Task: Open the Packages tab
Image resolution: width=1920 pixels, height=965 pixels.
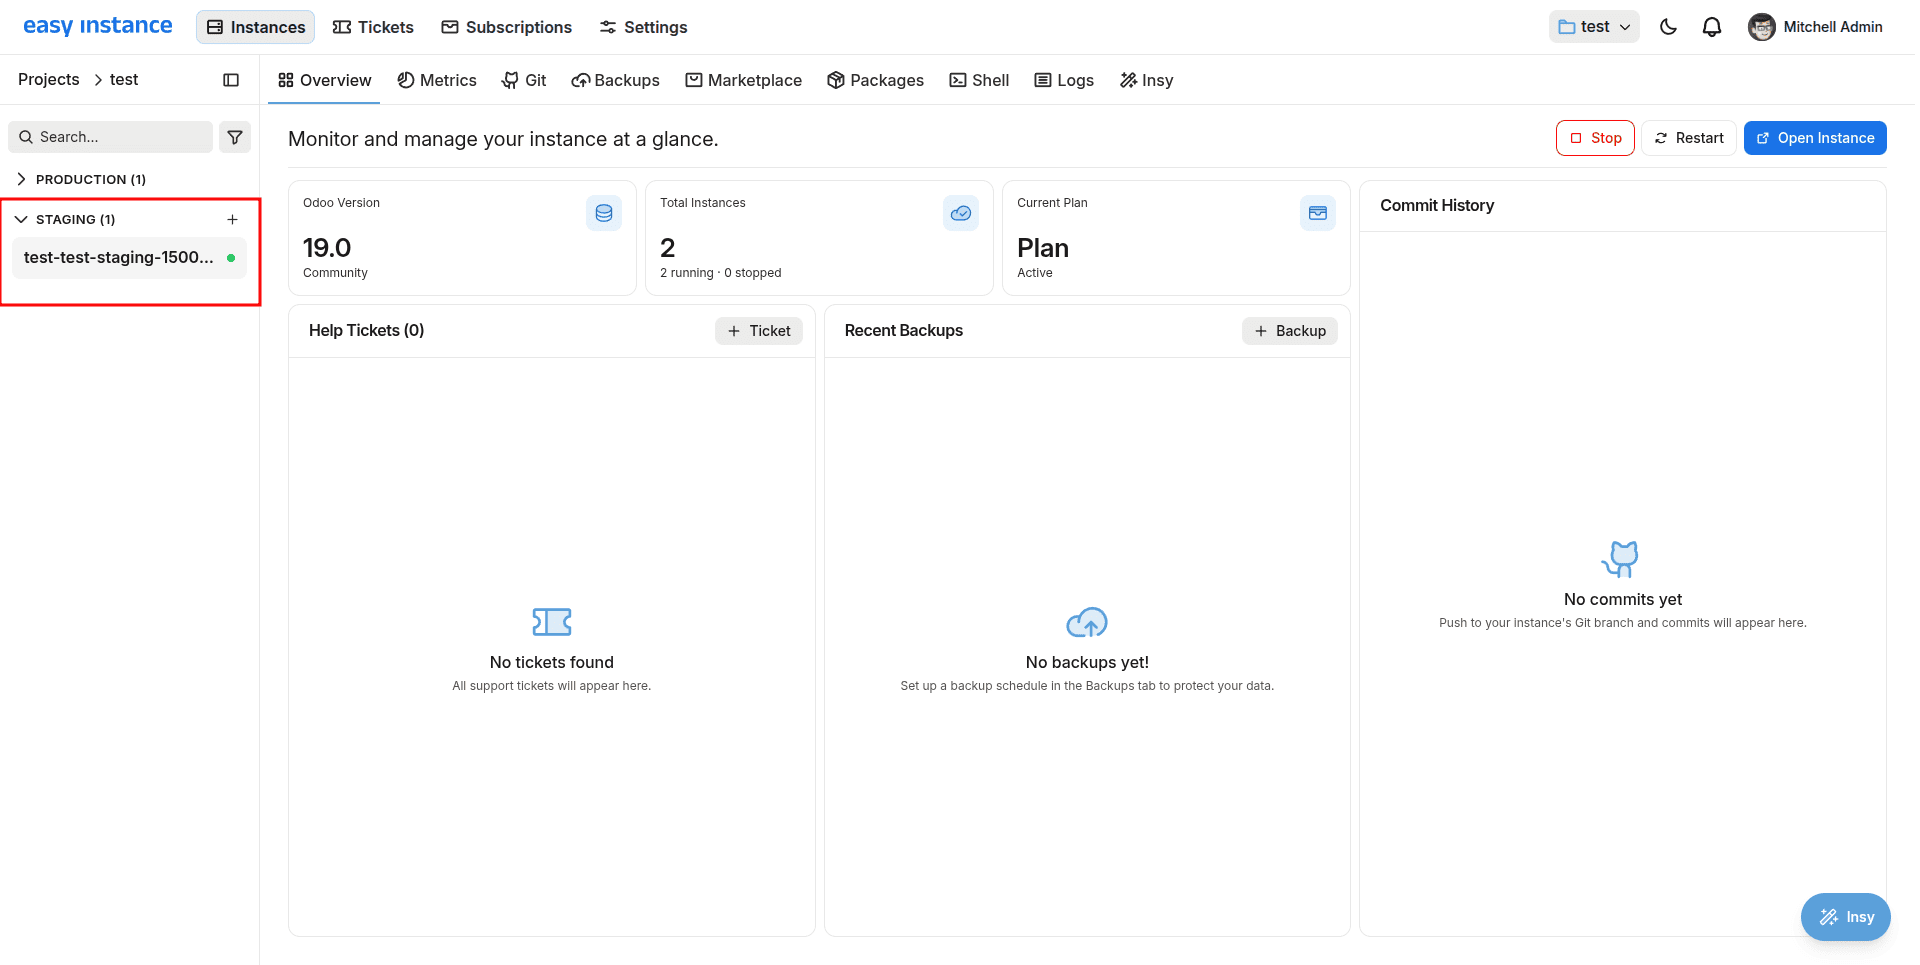Action: click(875, 80)
